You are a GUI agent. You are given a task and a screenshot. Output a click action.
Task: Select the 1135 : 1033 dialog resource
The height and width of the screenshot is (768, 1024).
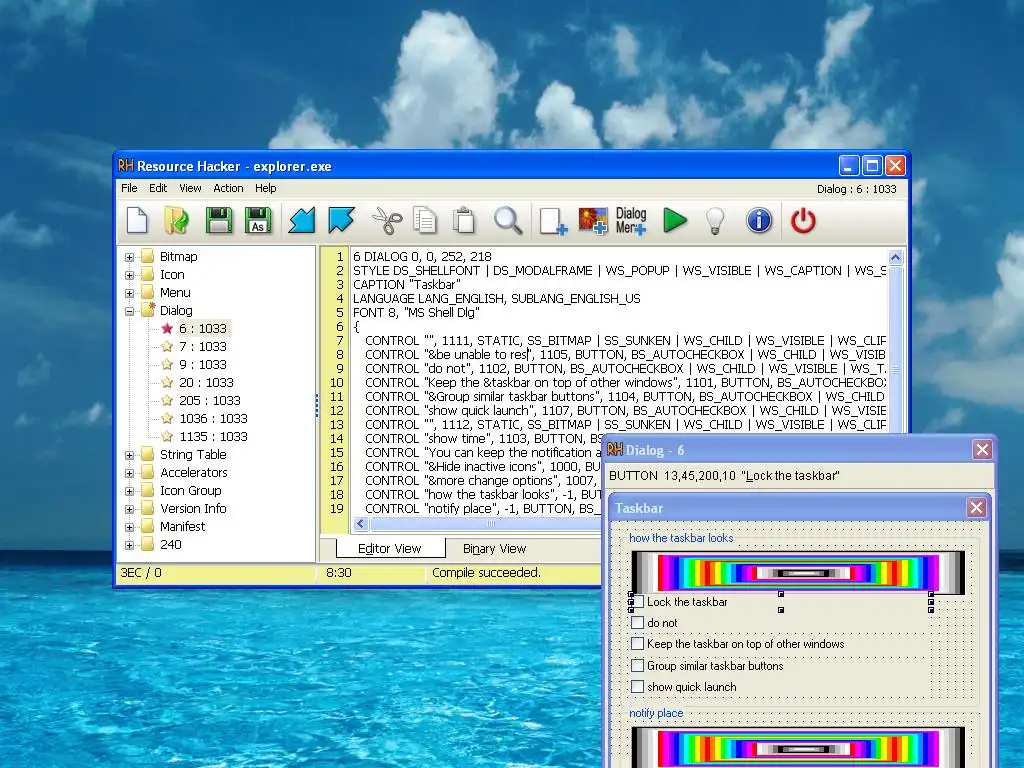(x=213, y=436)
